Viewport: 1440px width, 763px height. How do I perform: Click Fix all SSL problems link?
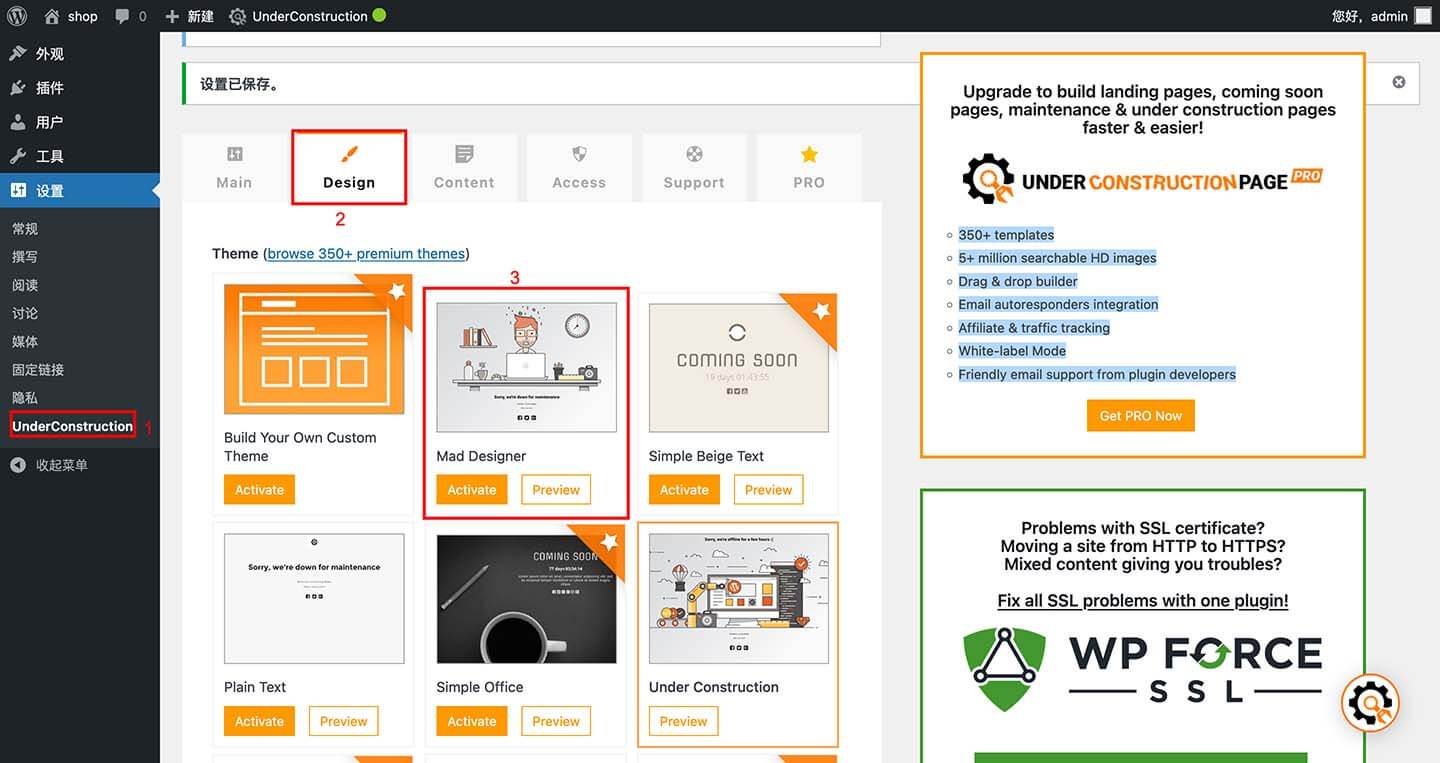[x=1143, y=601]
